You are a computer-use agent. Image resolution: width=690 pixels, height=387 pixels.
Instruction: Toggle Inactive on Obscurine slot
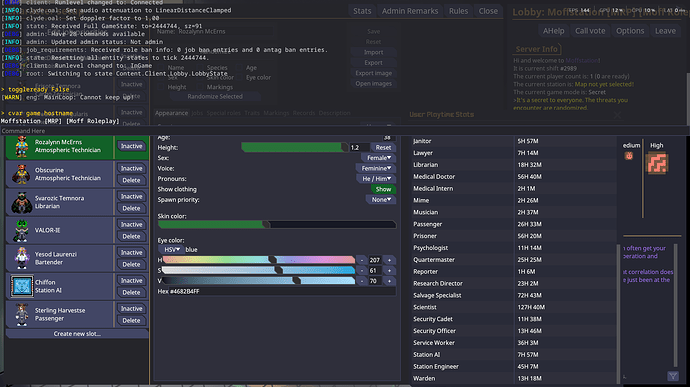(x=132, y=169)
